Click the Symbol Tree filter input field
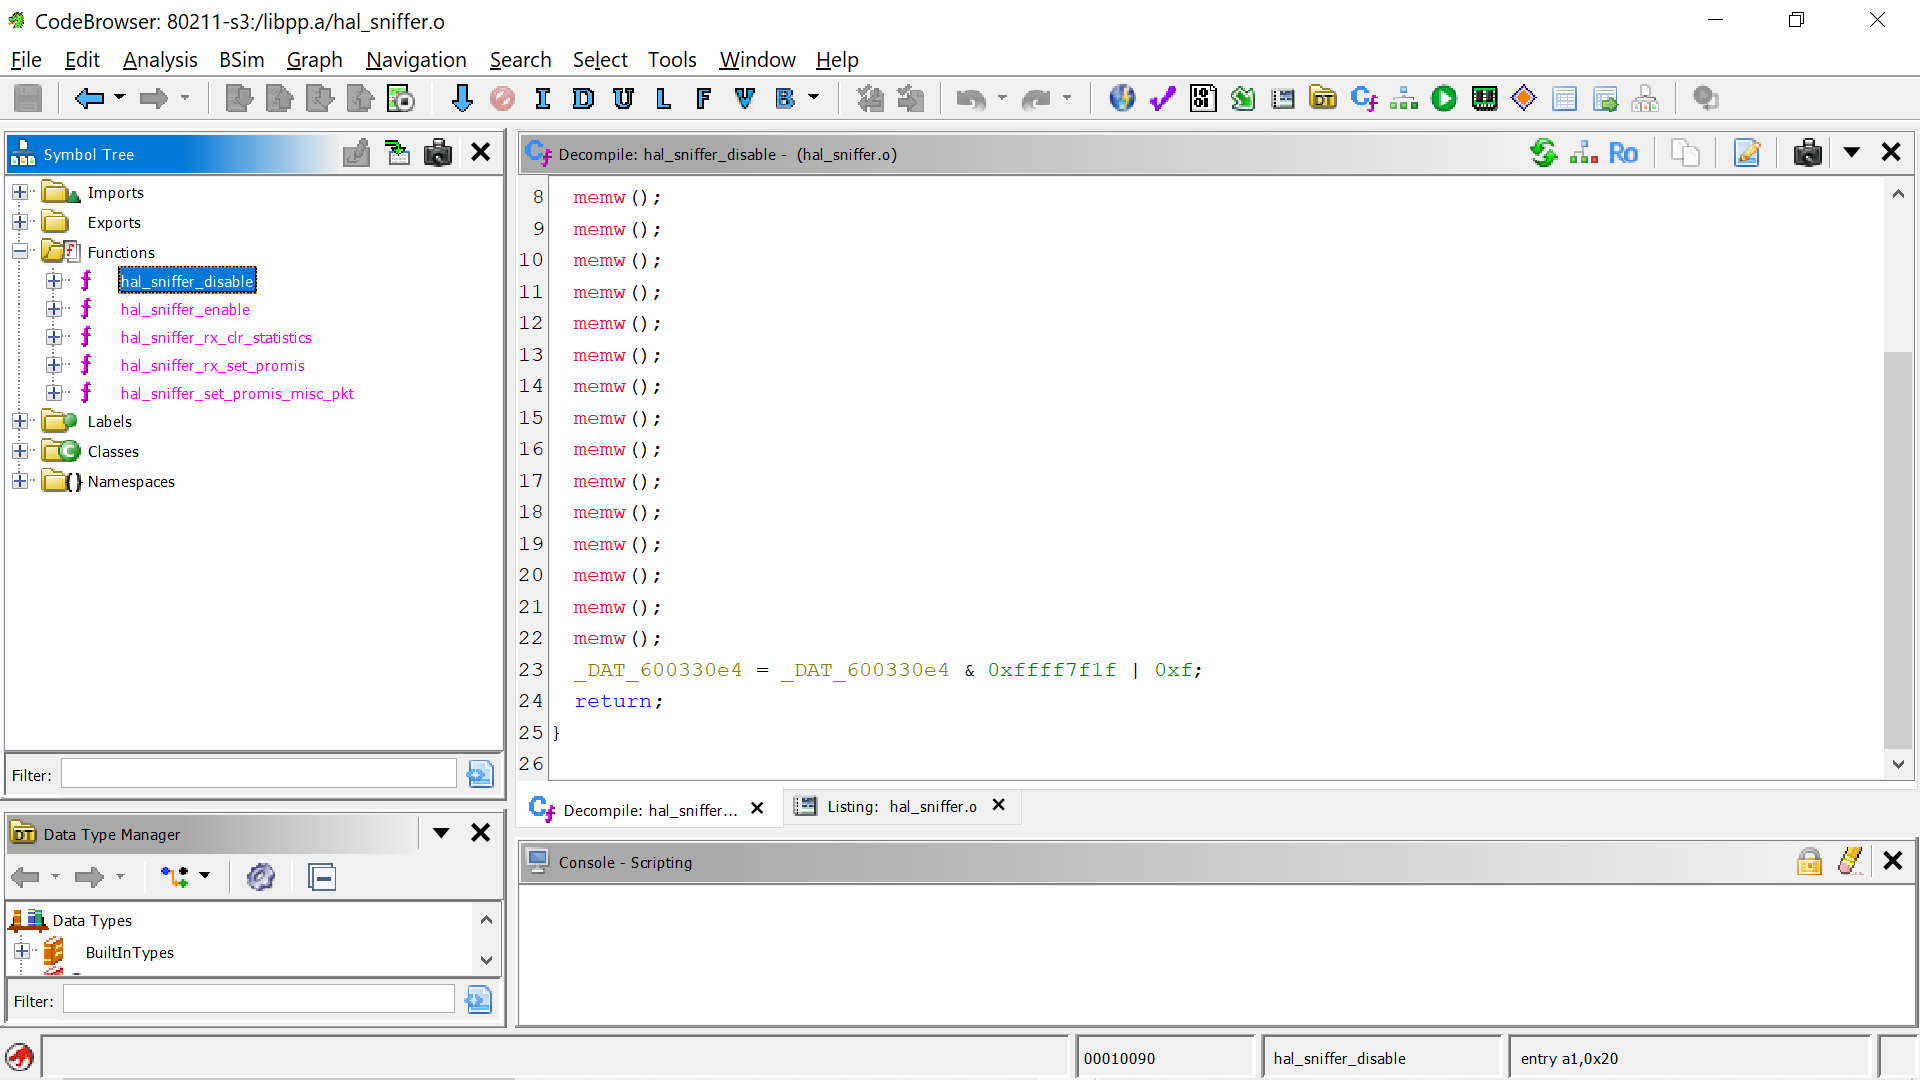The image size is (1920, 1080). pyautogui.click(x=258, y=774)
